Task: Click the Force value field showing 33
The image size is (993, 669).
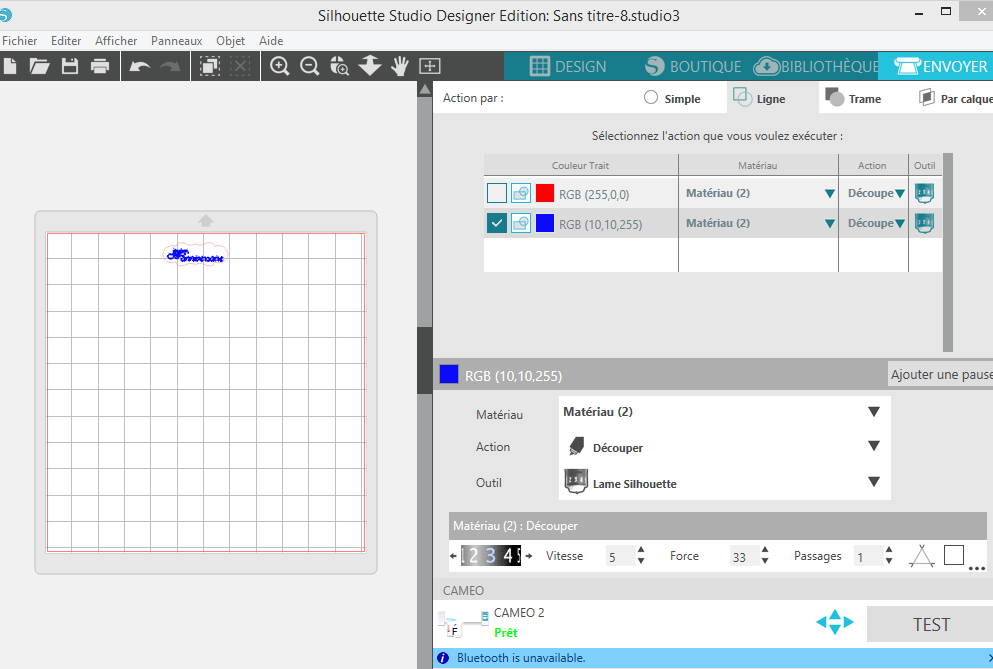Action: coord(744,556)
